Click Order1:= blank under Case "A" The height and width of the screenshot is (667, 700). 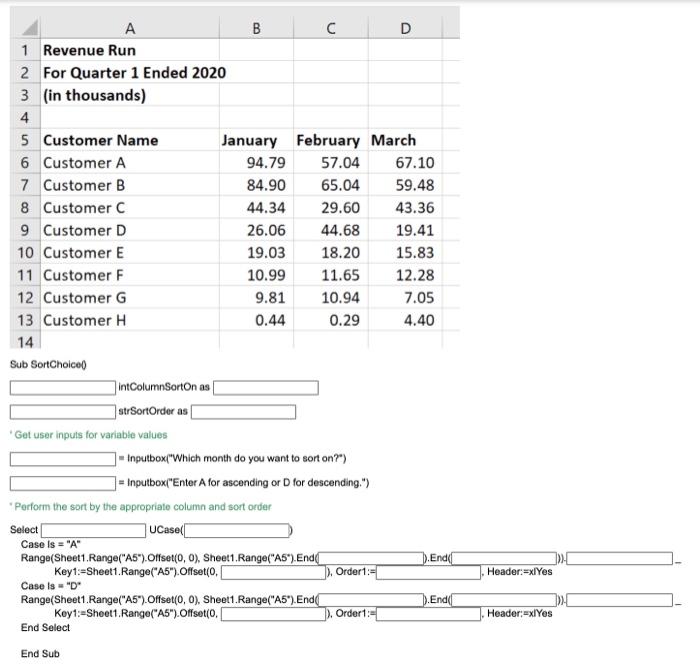click(428, 572)
